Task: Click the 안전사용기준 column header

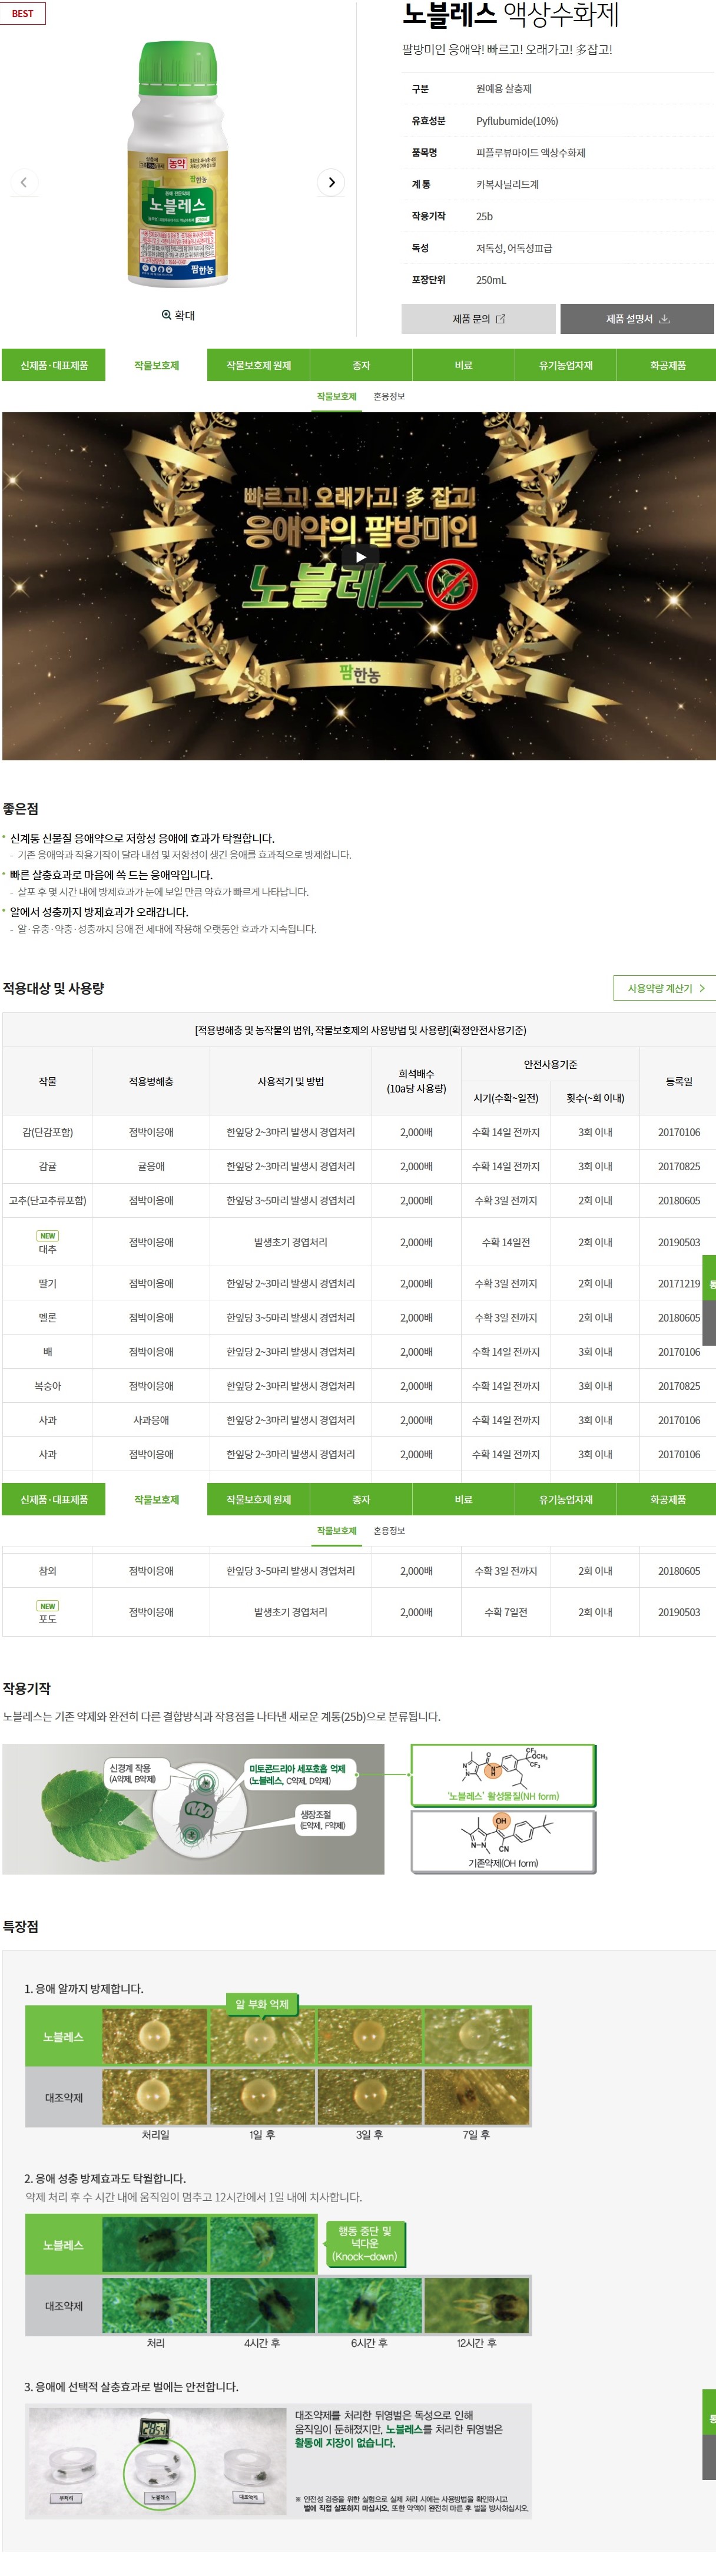Action: (550, 1064)
